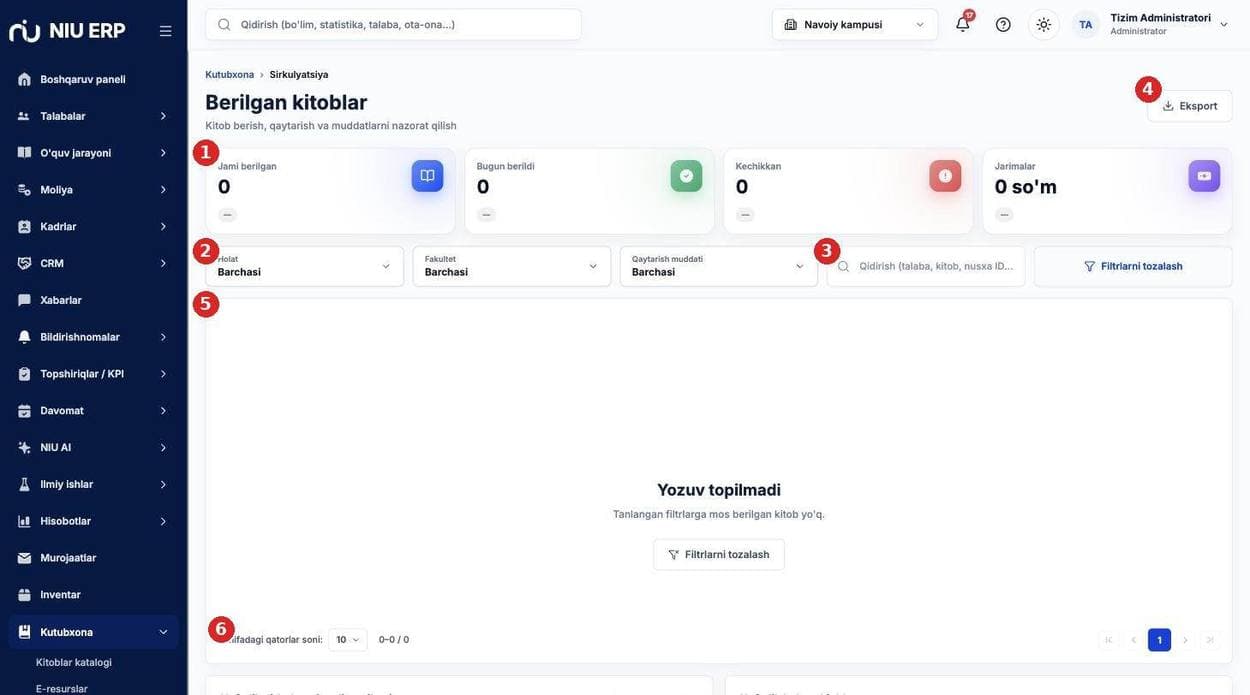Open the Qaytarish muddati filter dropdown
This screenshot has width=1250, height=695.
point(719,266)
